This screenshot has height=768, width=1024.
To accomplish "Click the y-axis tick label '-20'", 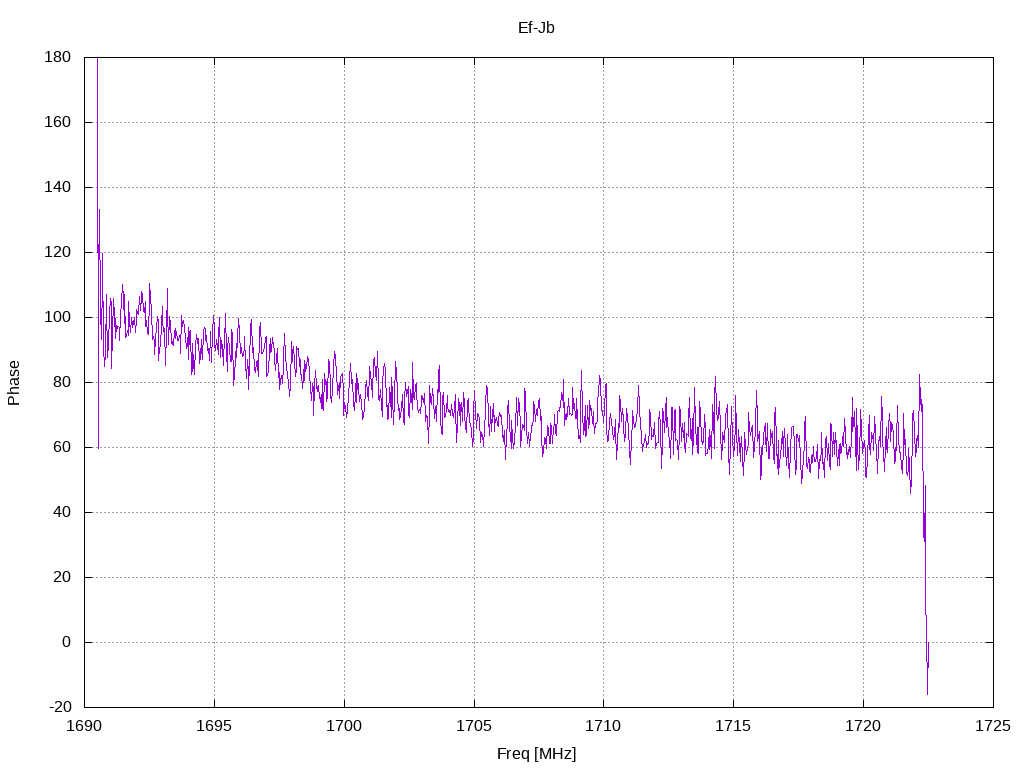I will 60,707.
